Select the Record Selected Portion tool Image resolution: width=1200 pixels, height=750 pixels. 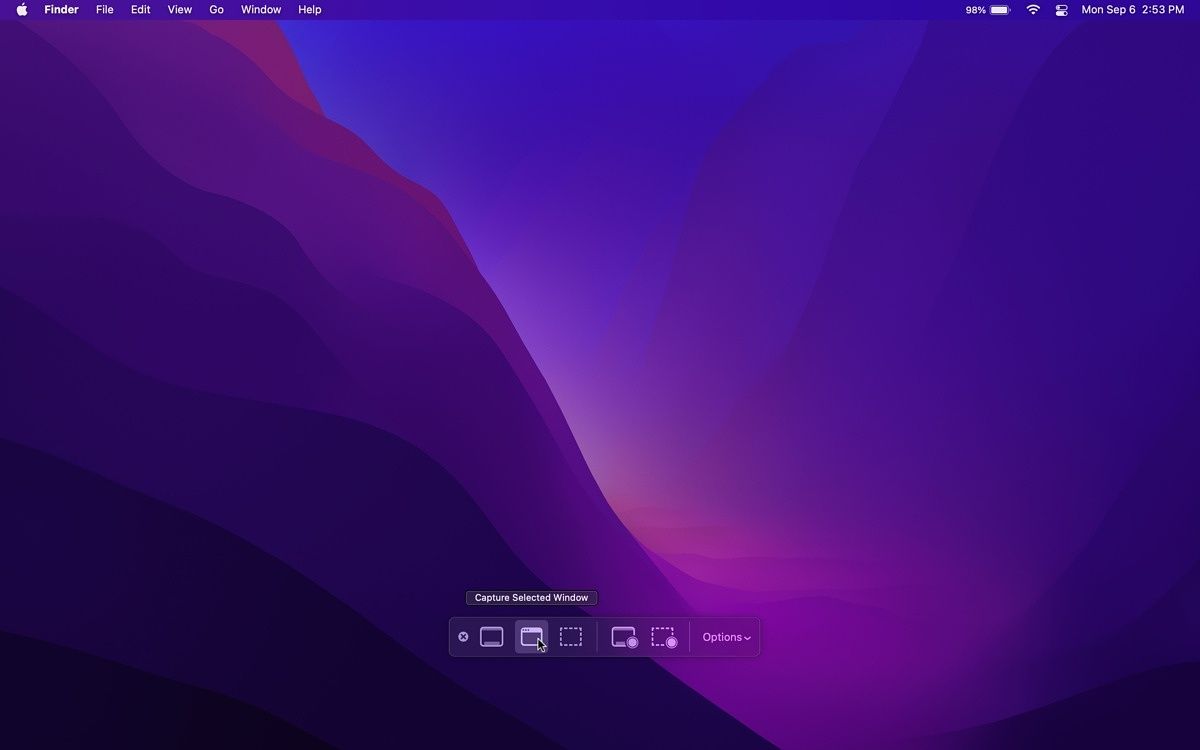pyautogui.click(x=663, y=637)
